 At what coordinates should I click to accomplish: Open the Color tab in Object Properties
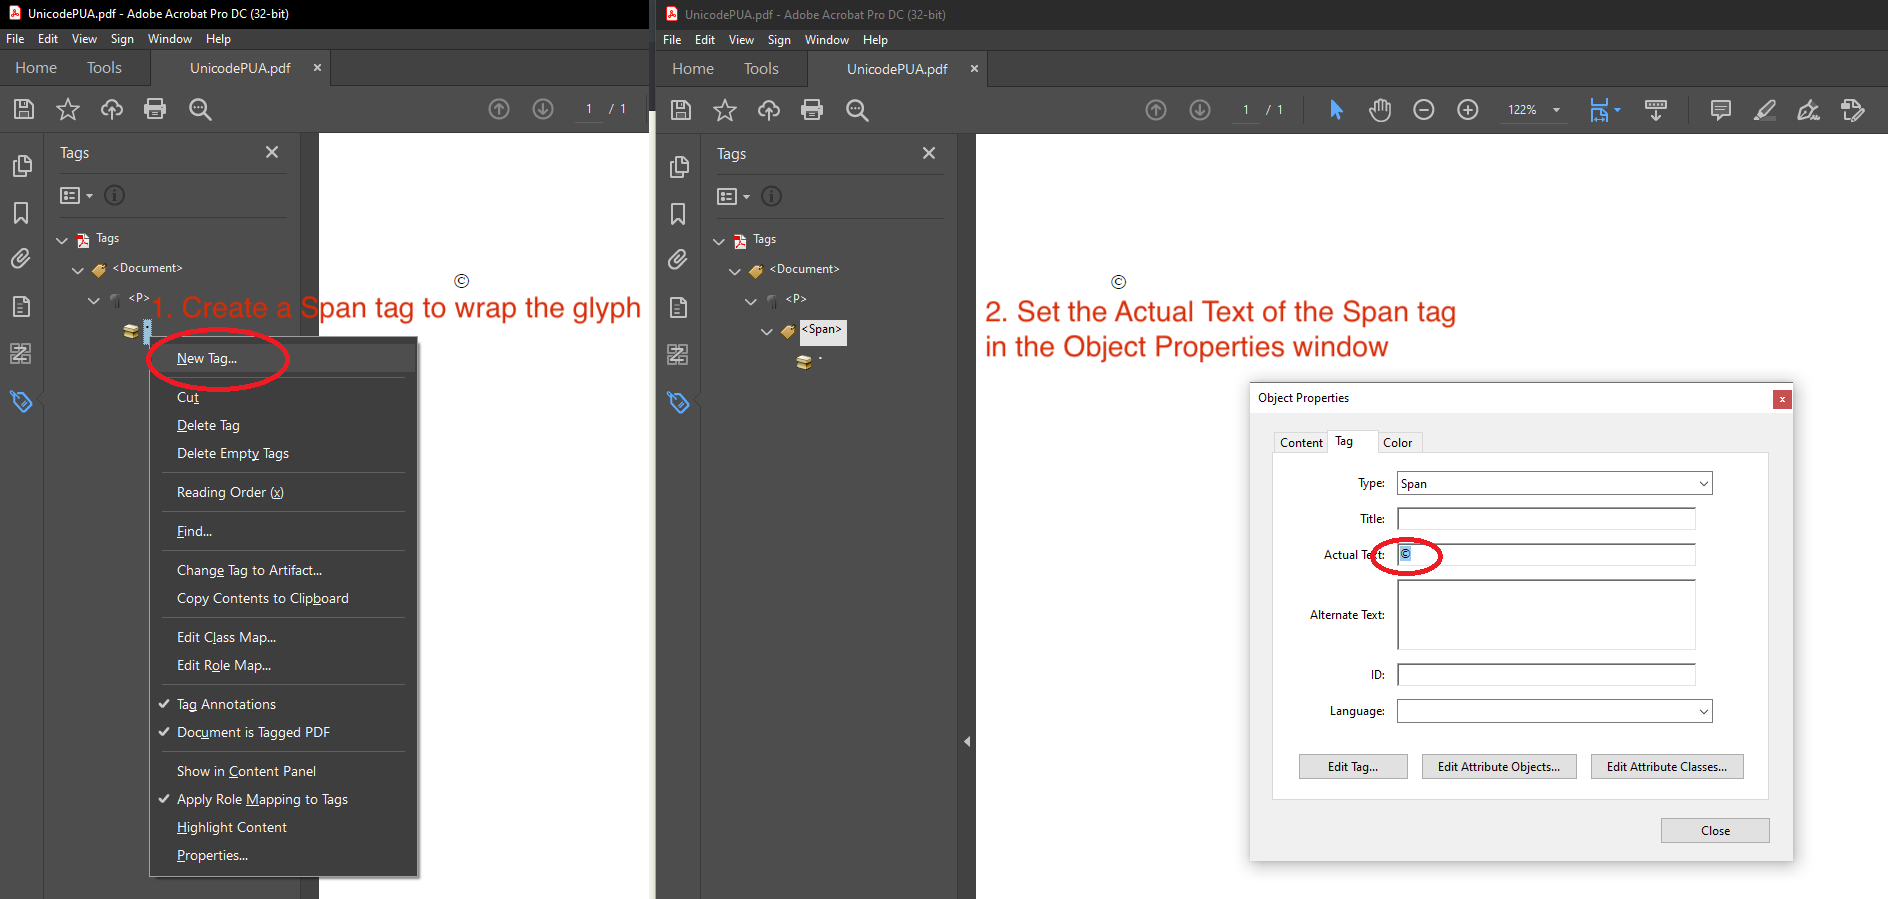click(1397, 443)
